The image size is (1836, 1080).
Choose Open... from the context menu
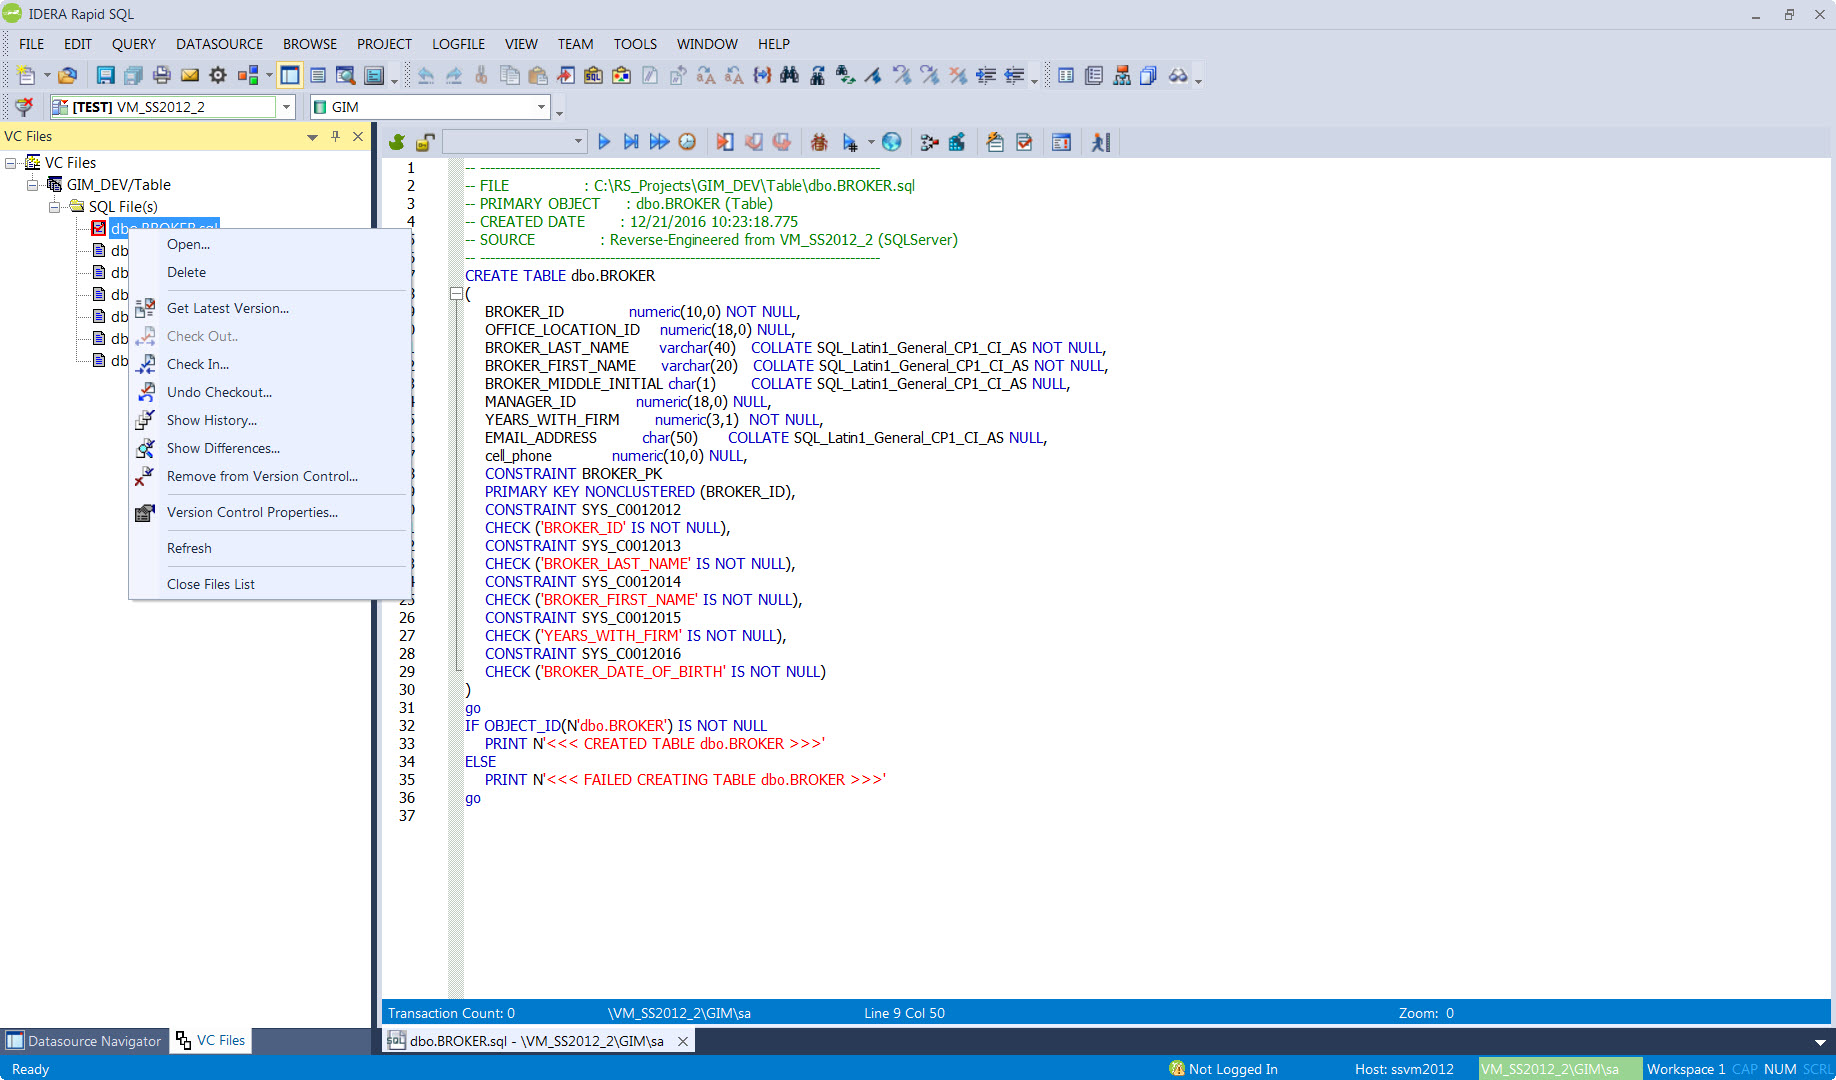pyautogui.click(x=270, y=244)
